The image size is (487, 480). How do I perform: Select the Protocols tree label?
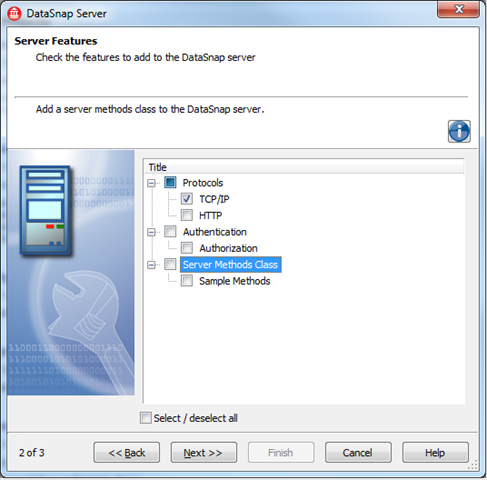click(x=203, y=183)
